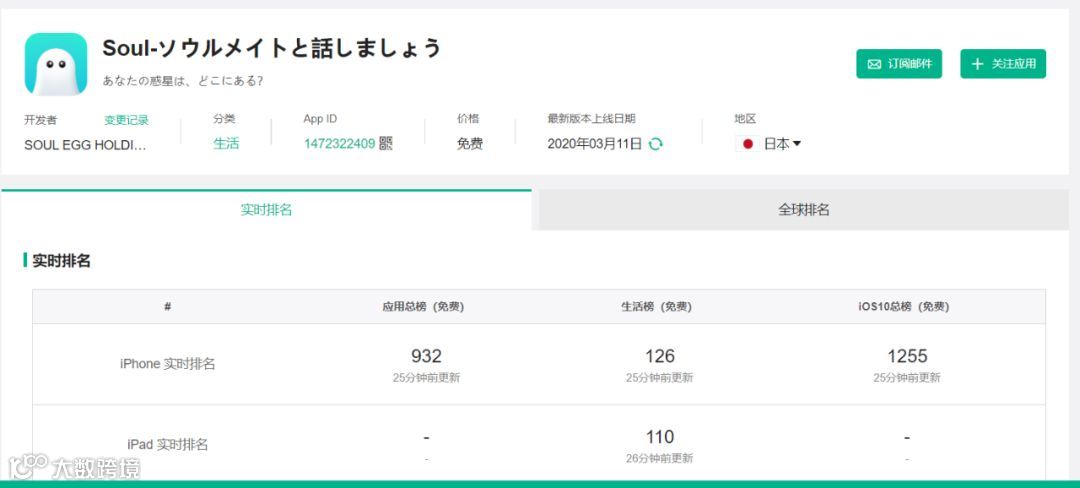This screenshot has height=488, width=1080.
Task: Click the green refresh icon after release date
Action: coord(656,144)
